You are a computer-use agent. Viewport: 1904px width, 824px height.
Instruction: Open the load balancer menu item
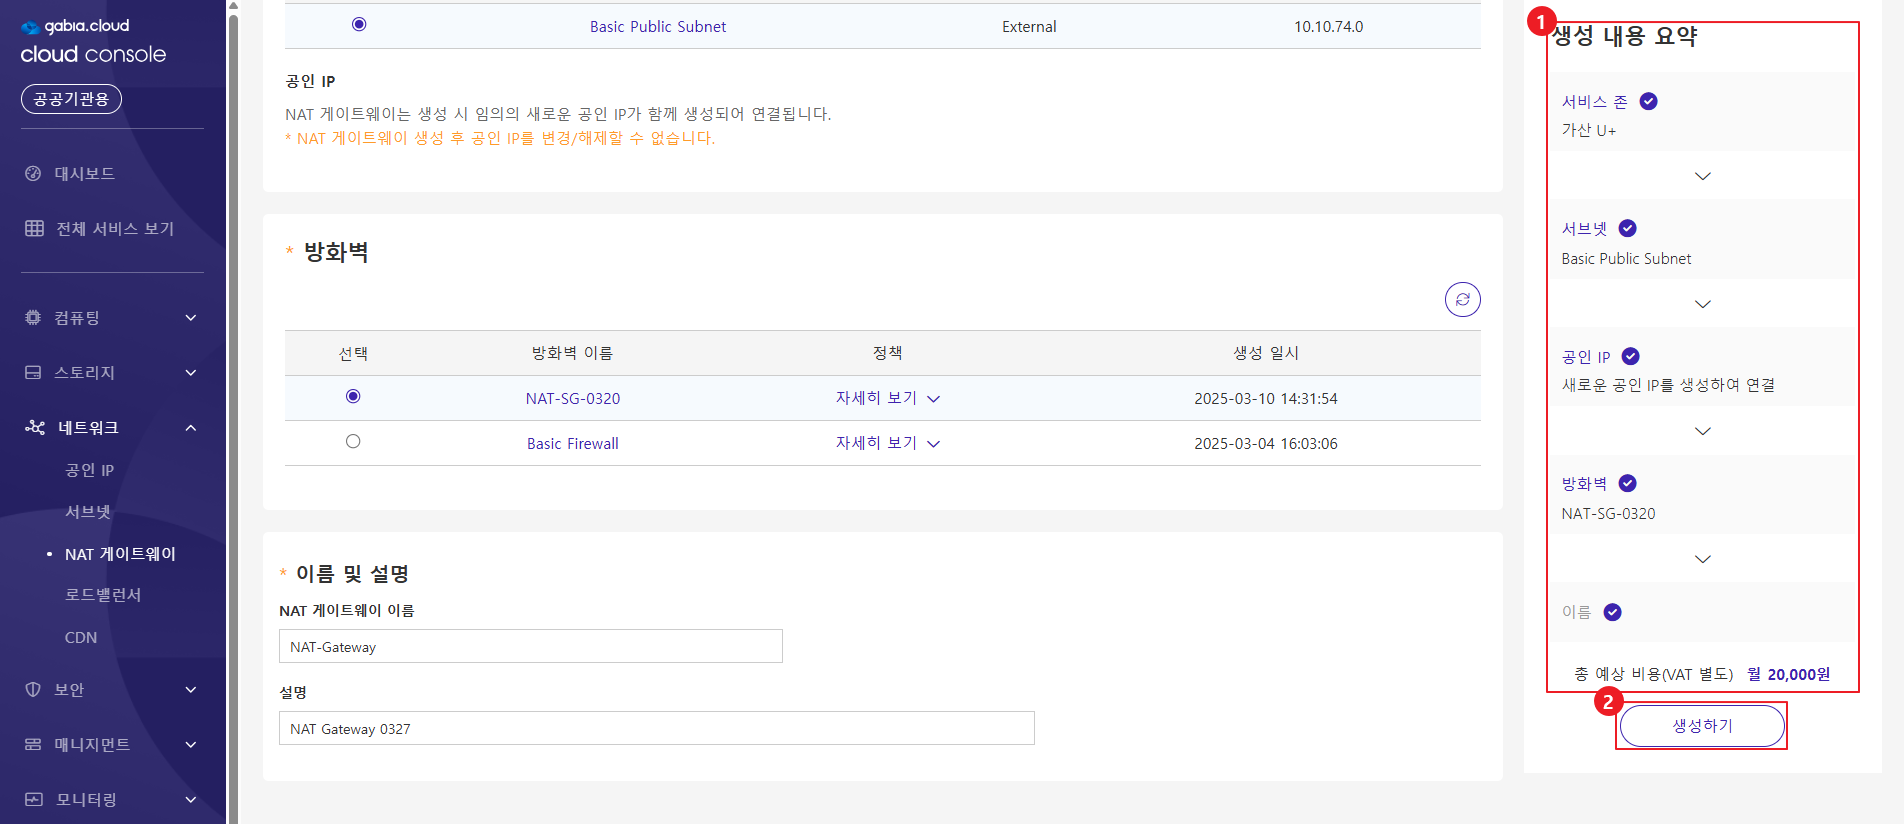pyautogui.click(x=103, y=595)
